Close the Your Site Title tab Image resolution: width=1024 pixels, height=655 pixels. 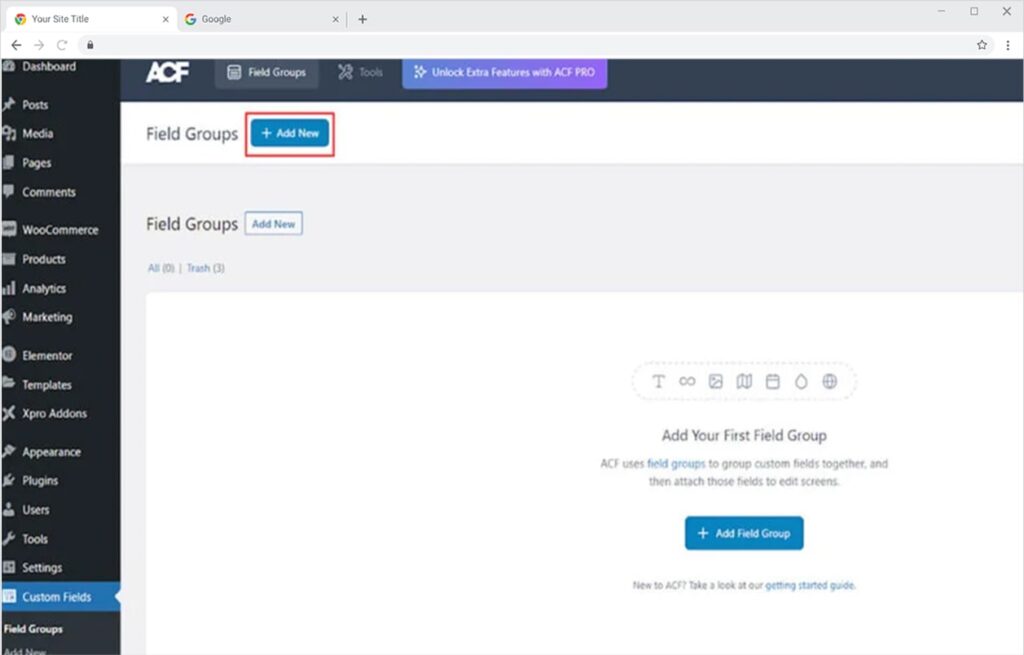tap(165, 20)
